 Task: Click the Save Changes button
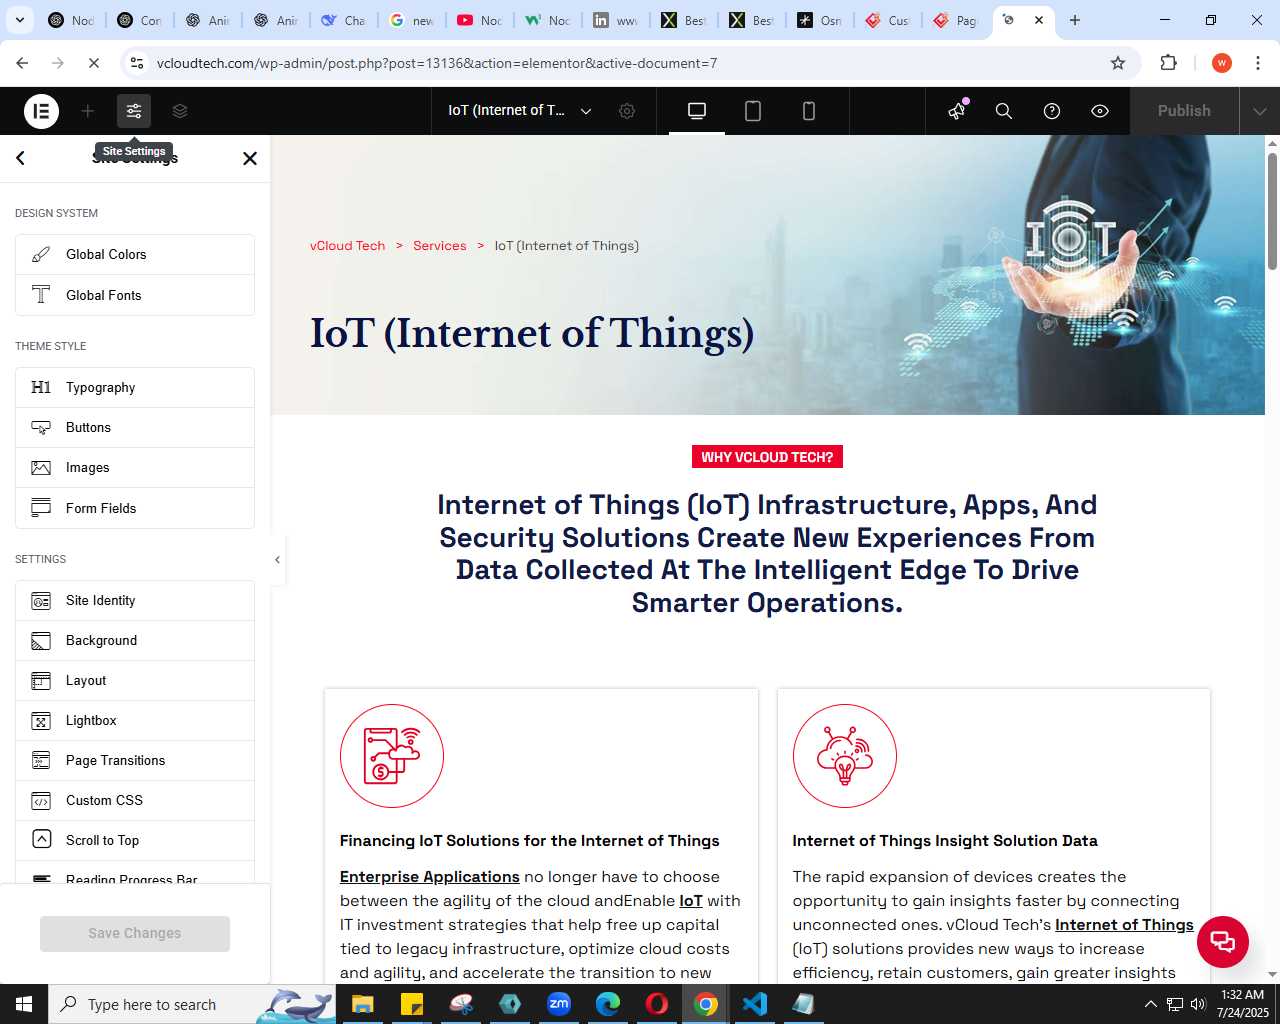pos(135,933)
